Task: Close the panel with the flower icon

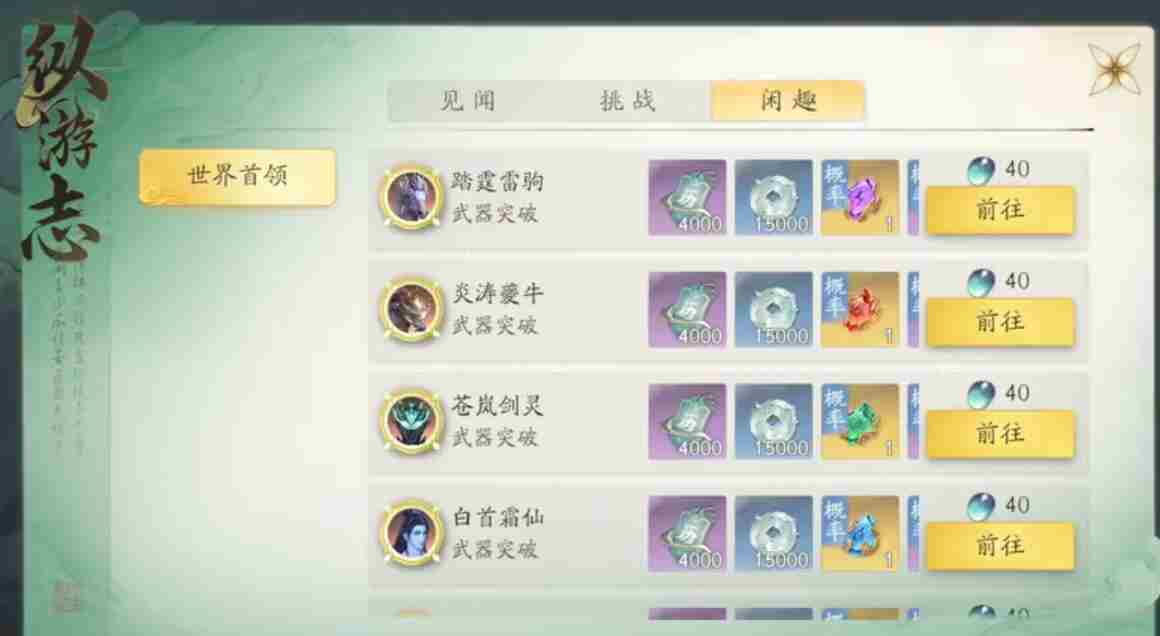Action: point(1114,70)
